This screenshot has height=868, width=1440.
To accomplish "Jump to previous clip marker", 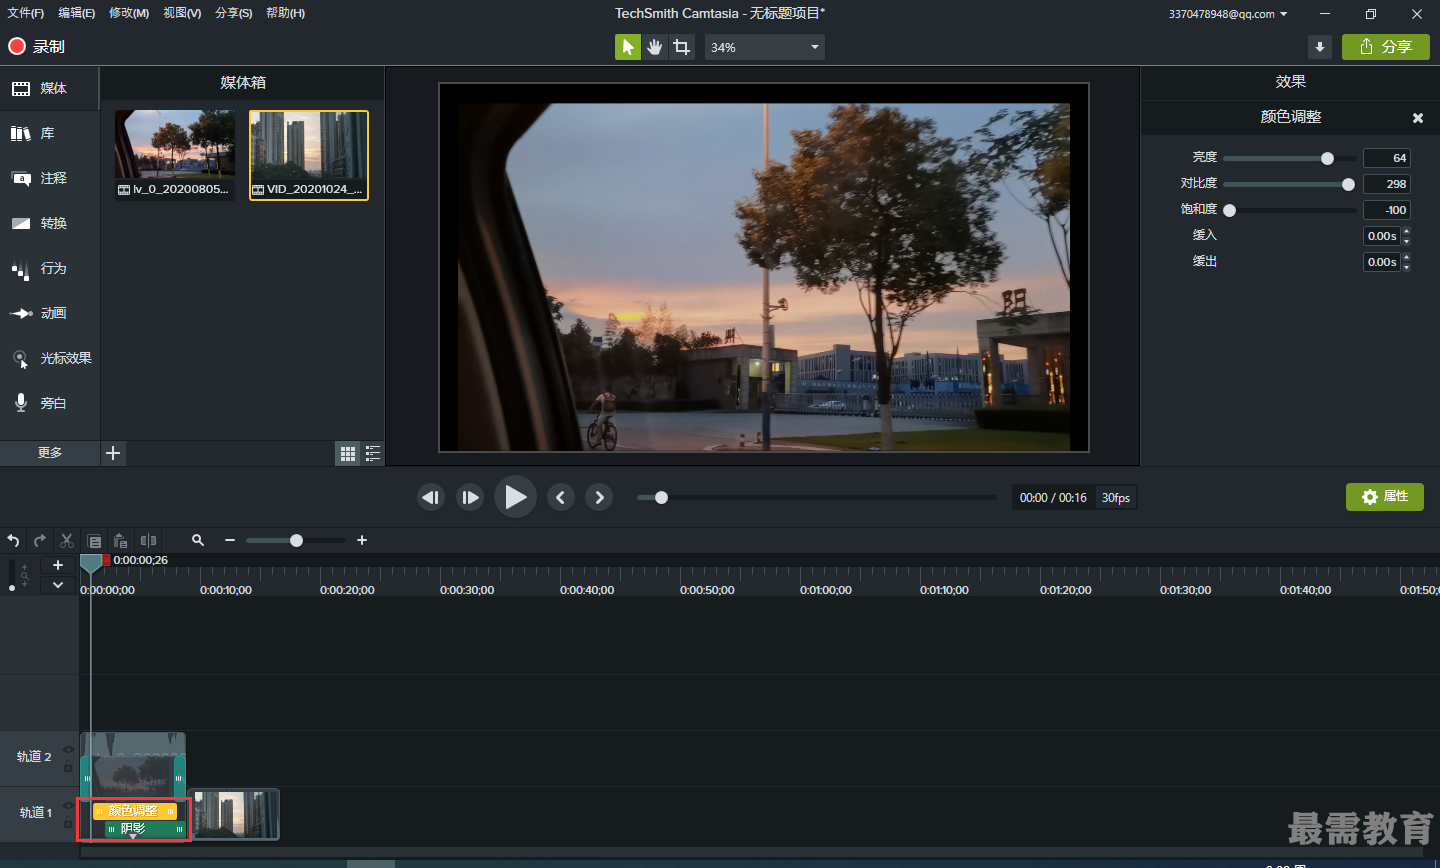I will coord(561,497).
